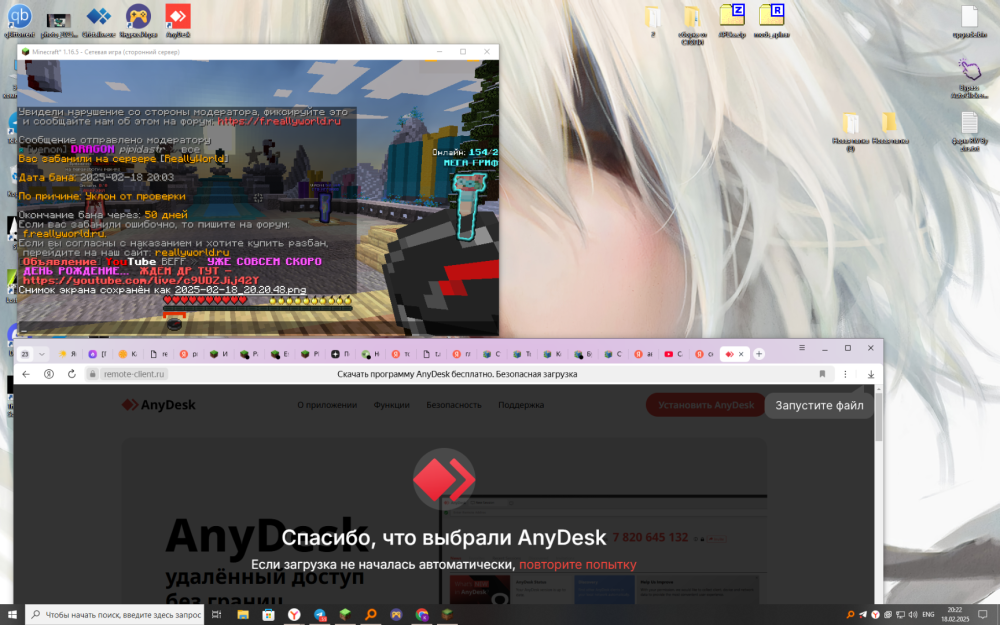Click the 'повторите попытку' retry link
The width and height of the screenshot is (1000, 625).
click(577, 564)
